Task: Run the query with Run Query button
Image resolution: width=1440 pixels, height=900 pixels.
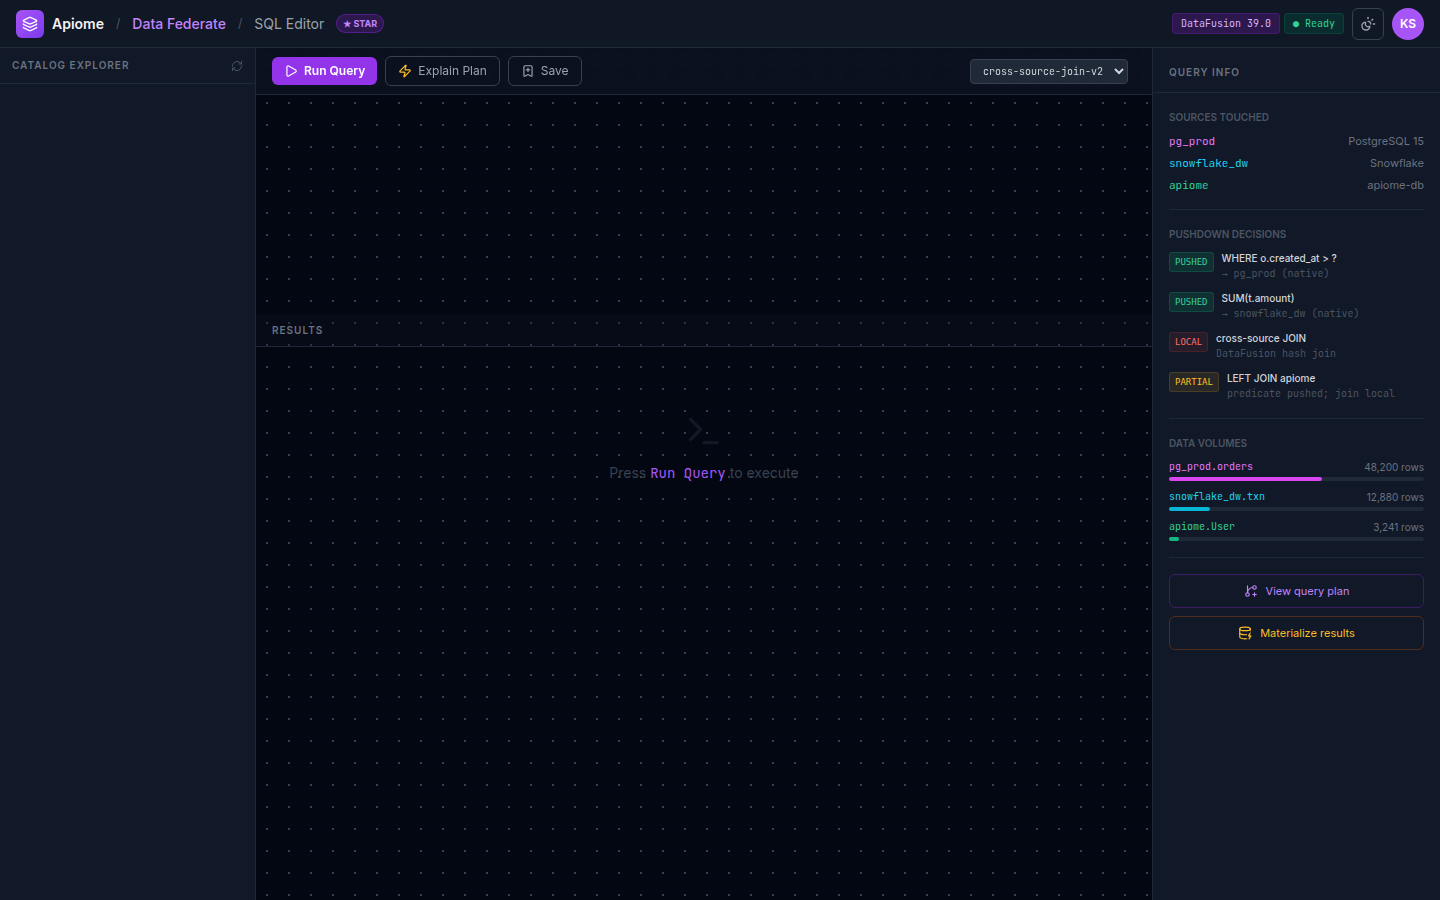Action: [324, 71]
